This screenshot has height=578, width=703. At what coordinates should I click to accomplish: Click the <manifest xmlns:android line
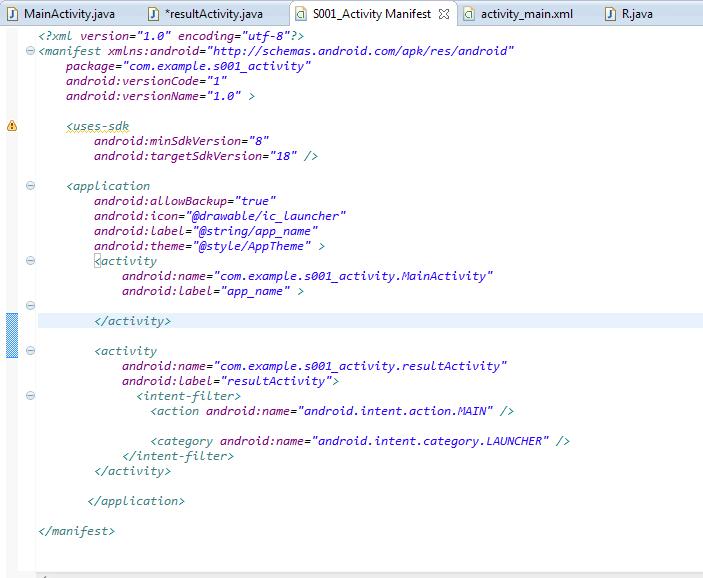click(276, 51)
